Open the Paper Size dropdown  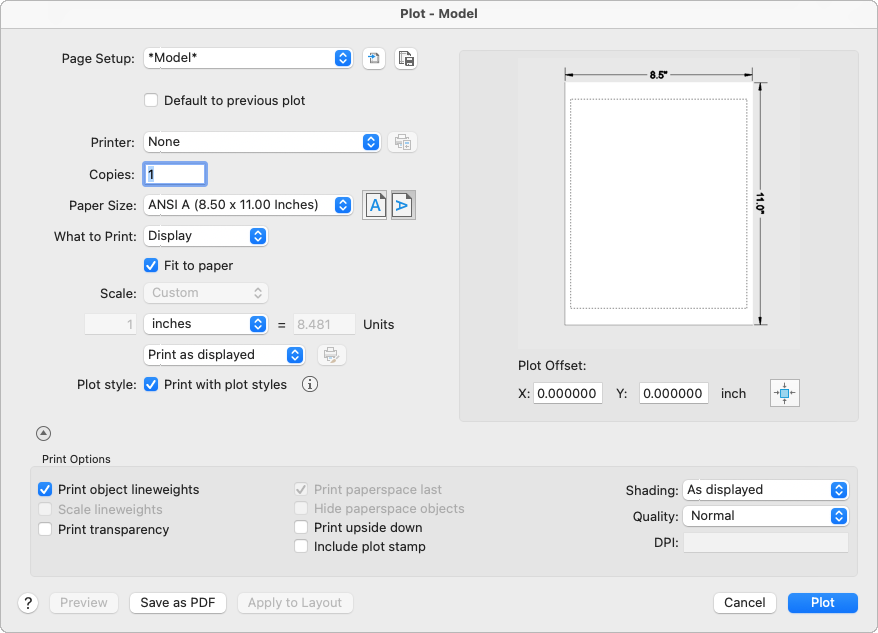point(249,205)
